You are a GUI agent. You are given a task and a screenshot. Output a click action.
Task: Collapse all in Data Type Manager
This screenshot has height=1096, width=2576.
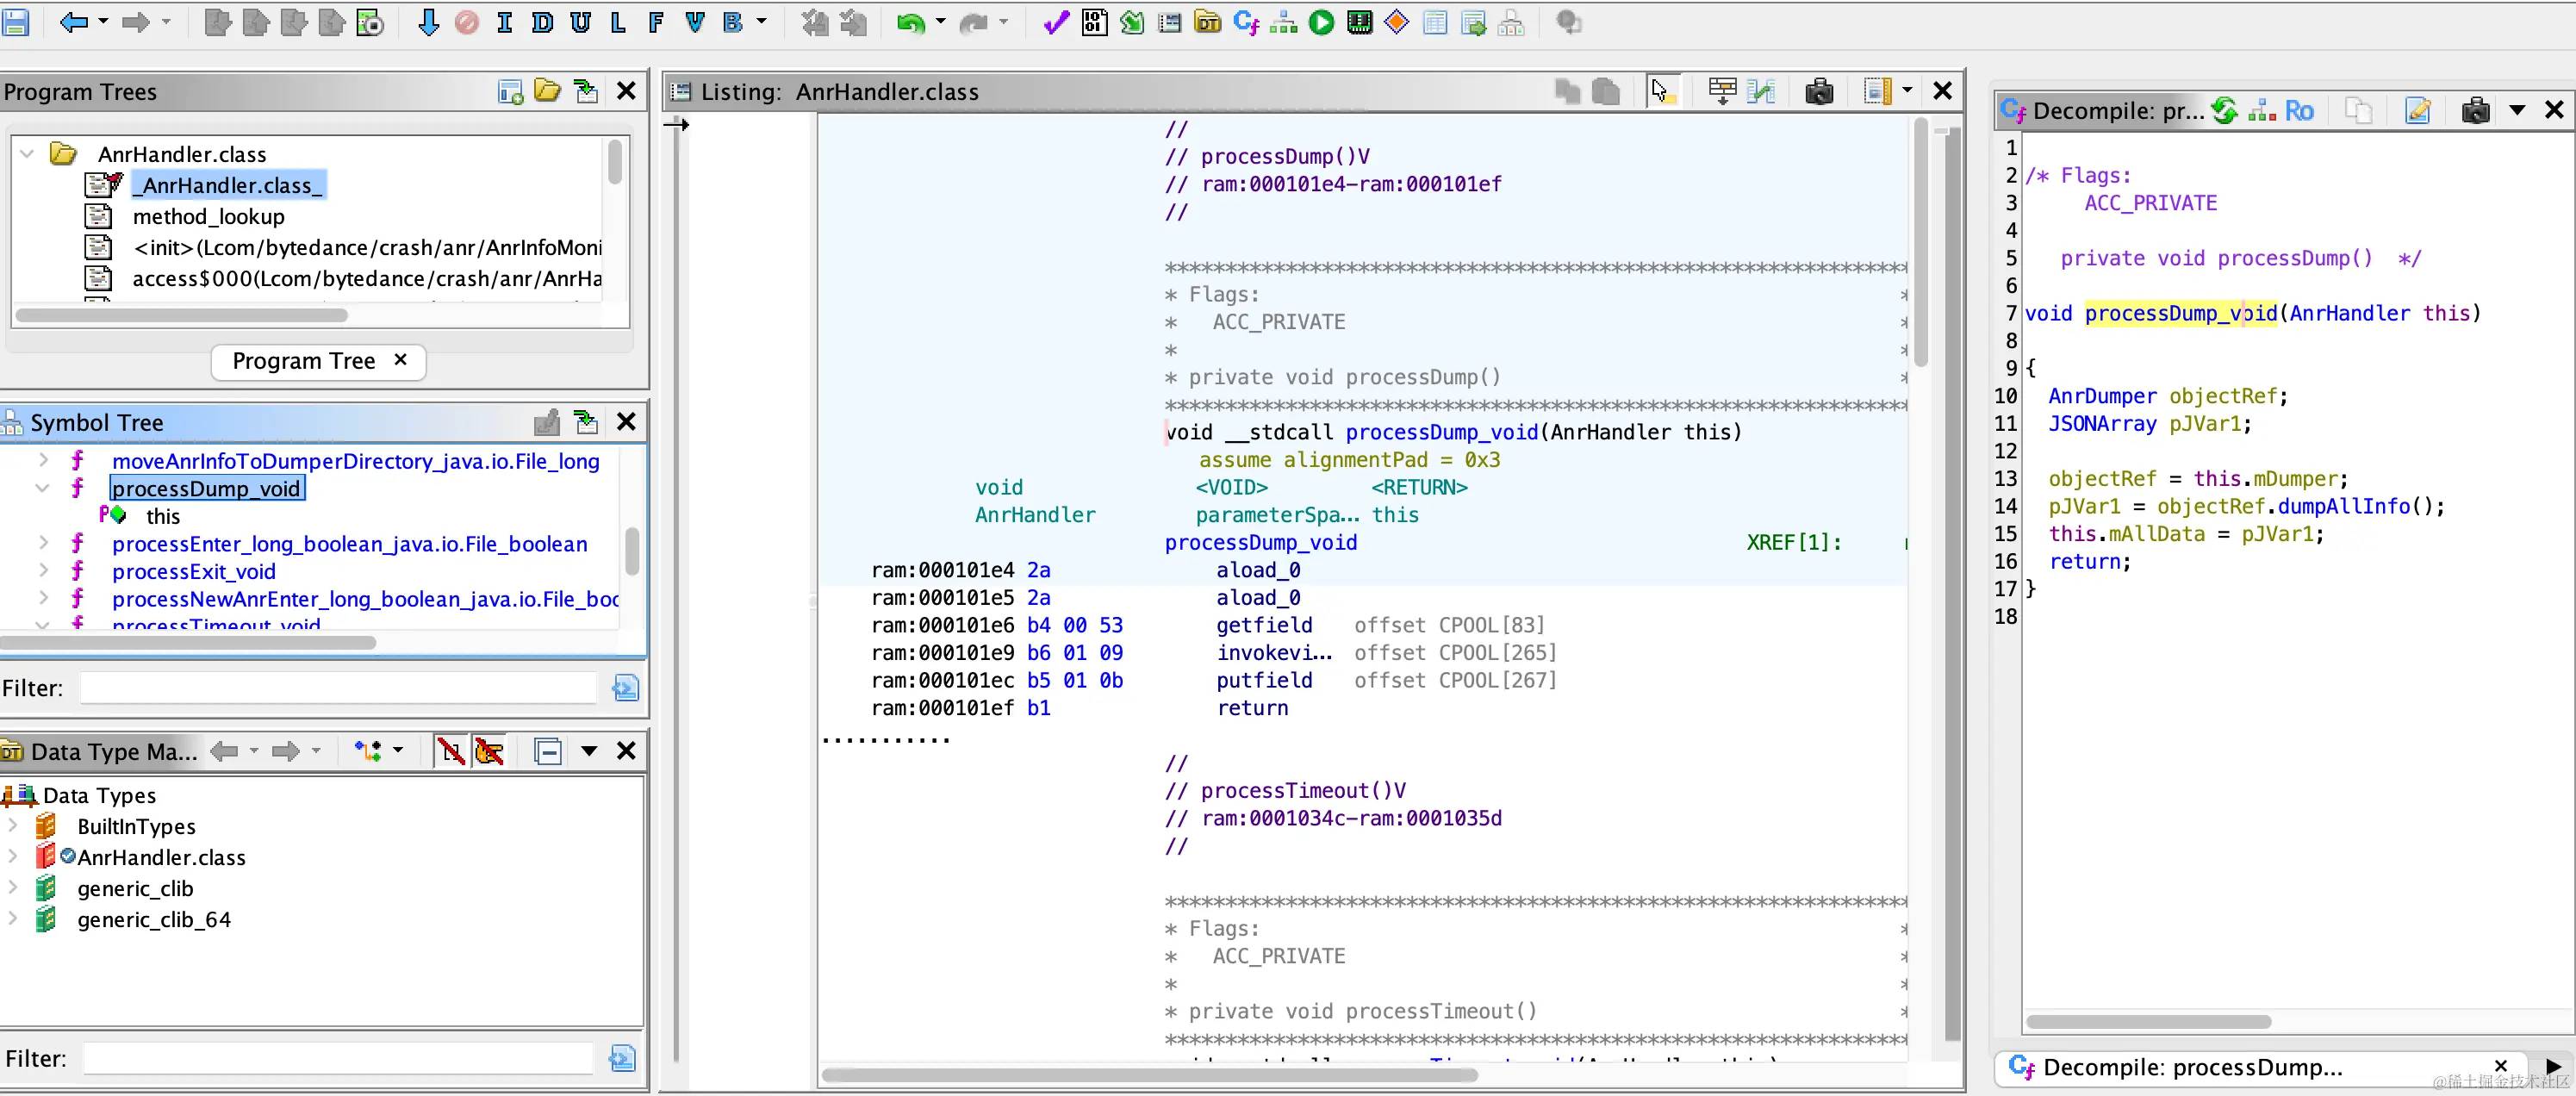pyautogui.click(x=547, y=751)
